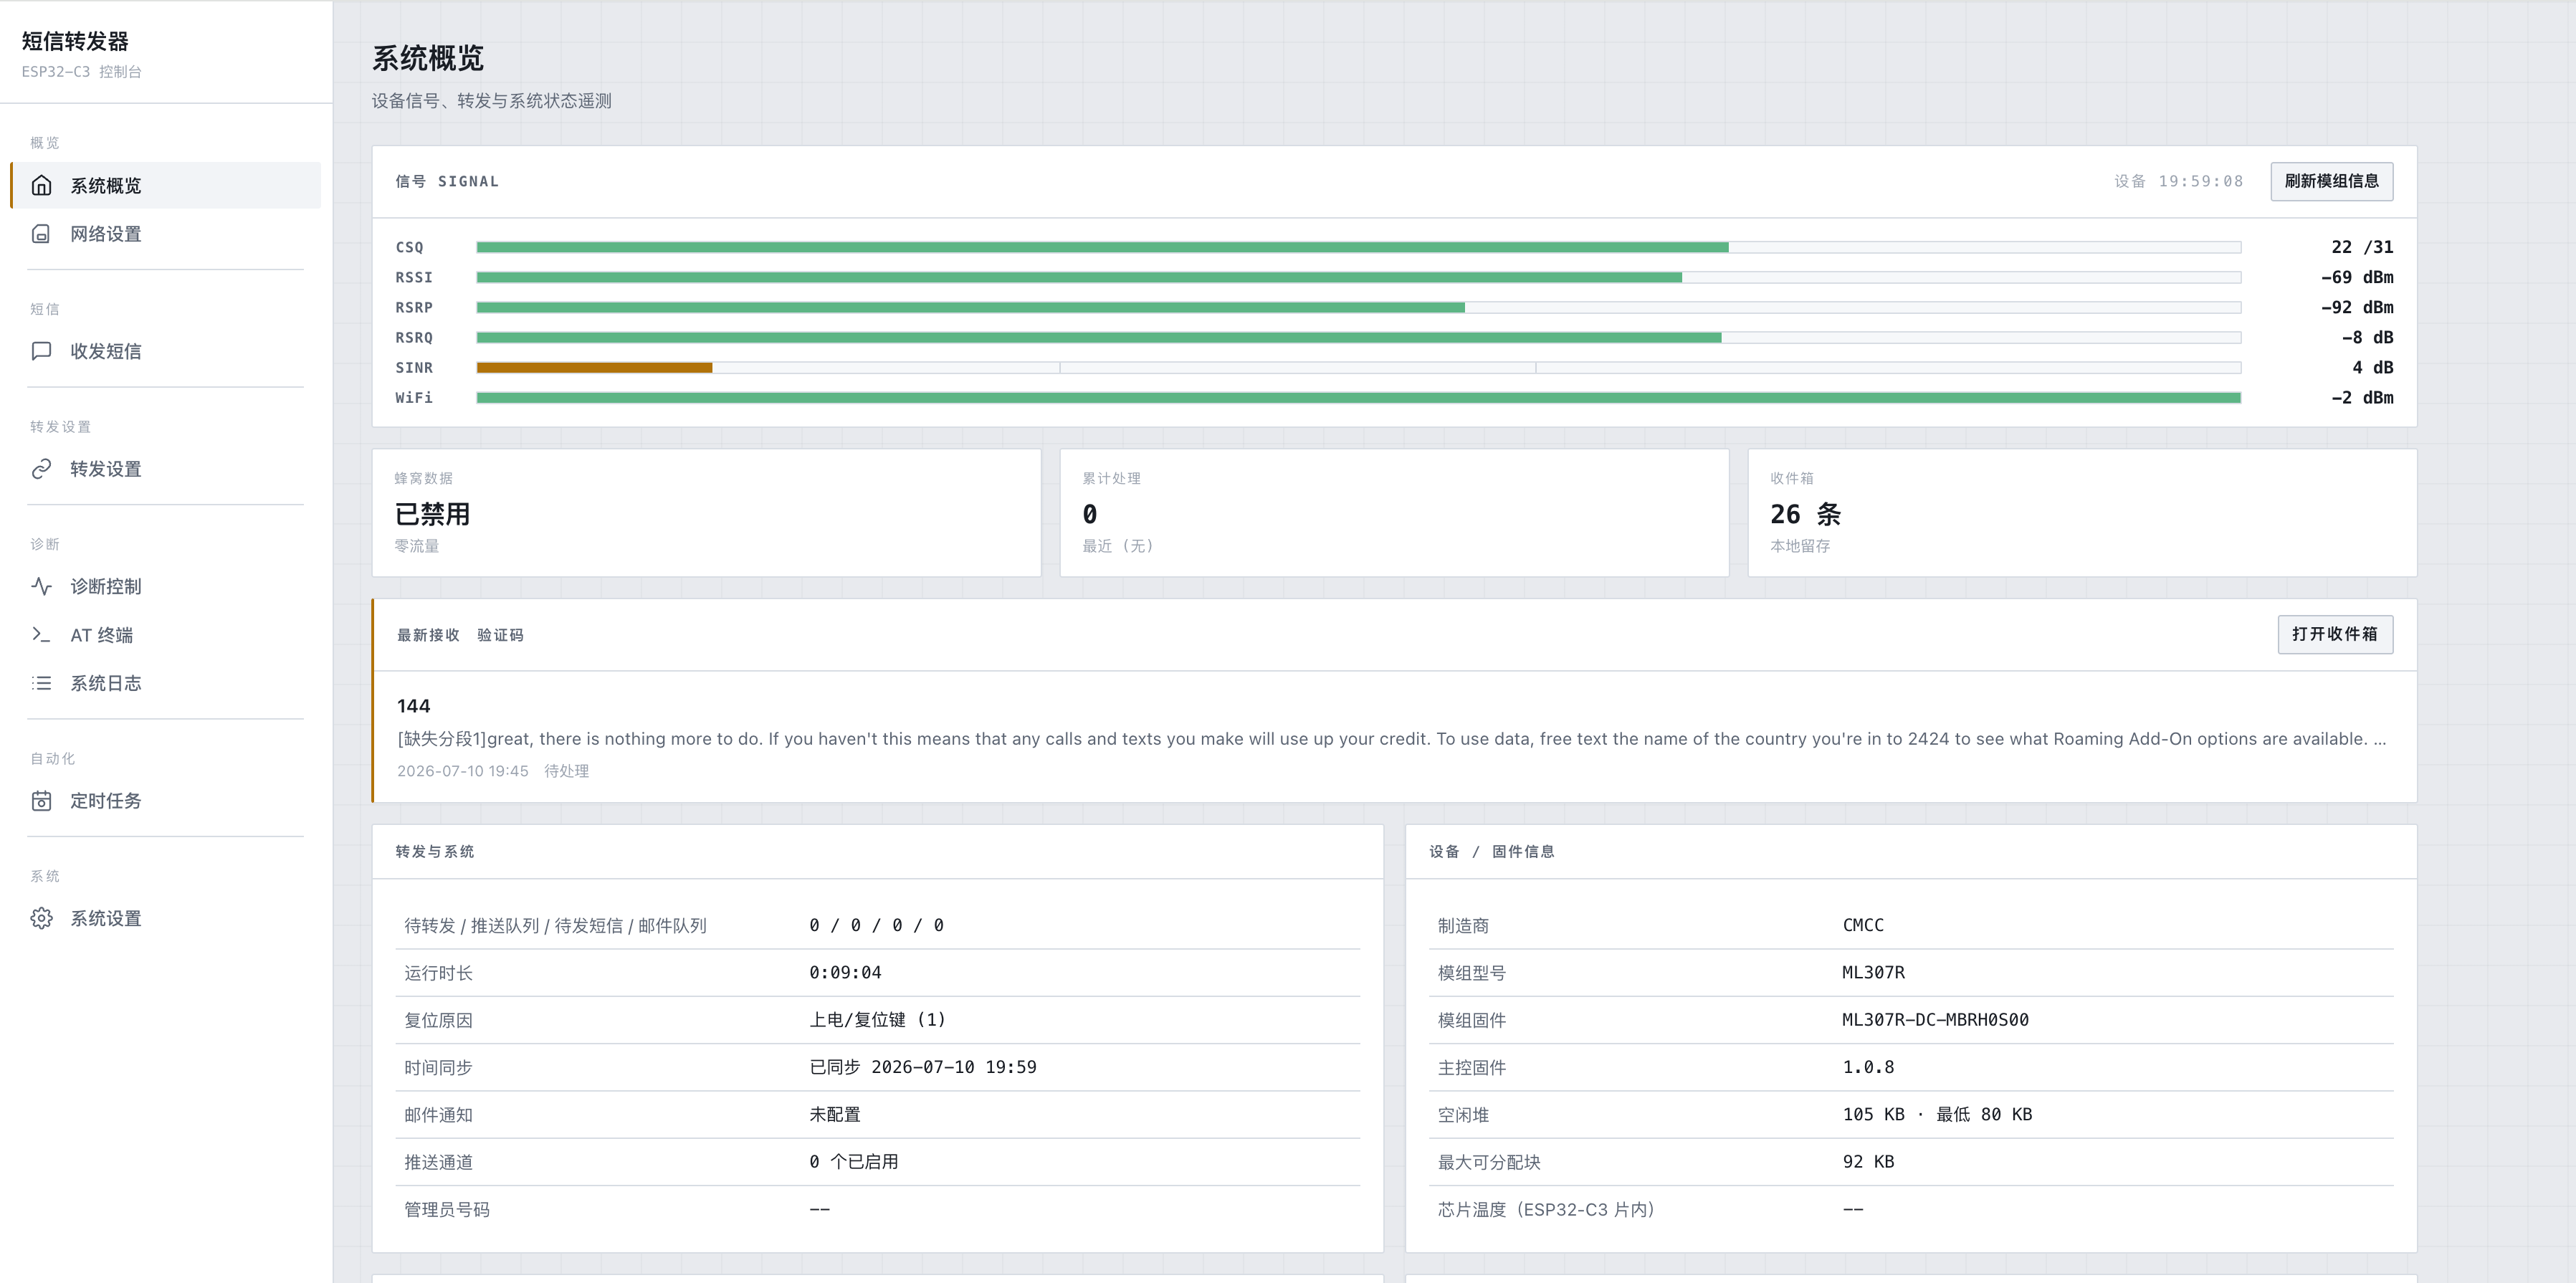Click the 收件箱 26 条 card
2576x1283 pixels.
2082,512
